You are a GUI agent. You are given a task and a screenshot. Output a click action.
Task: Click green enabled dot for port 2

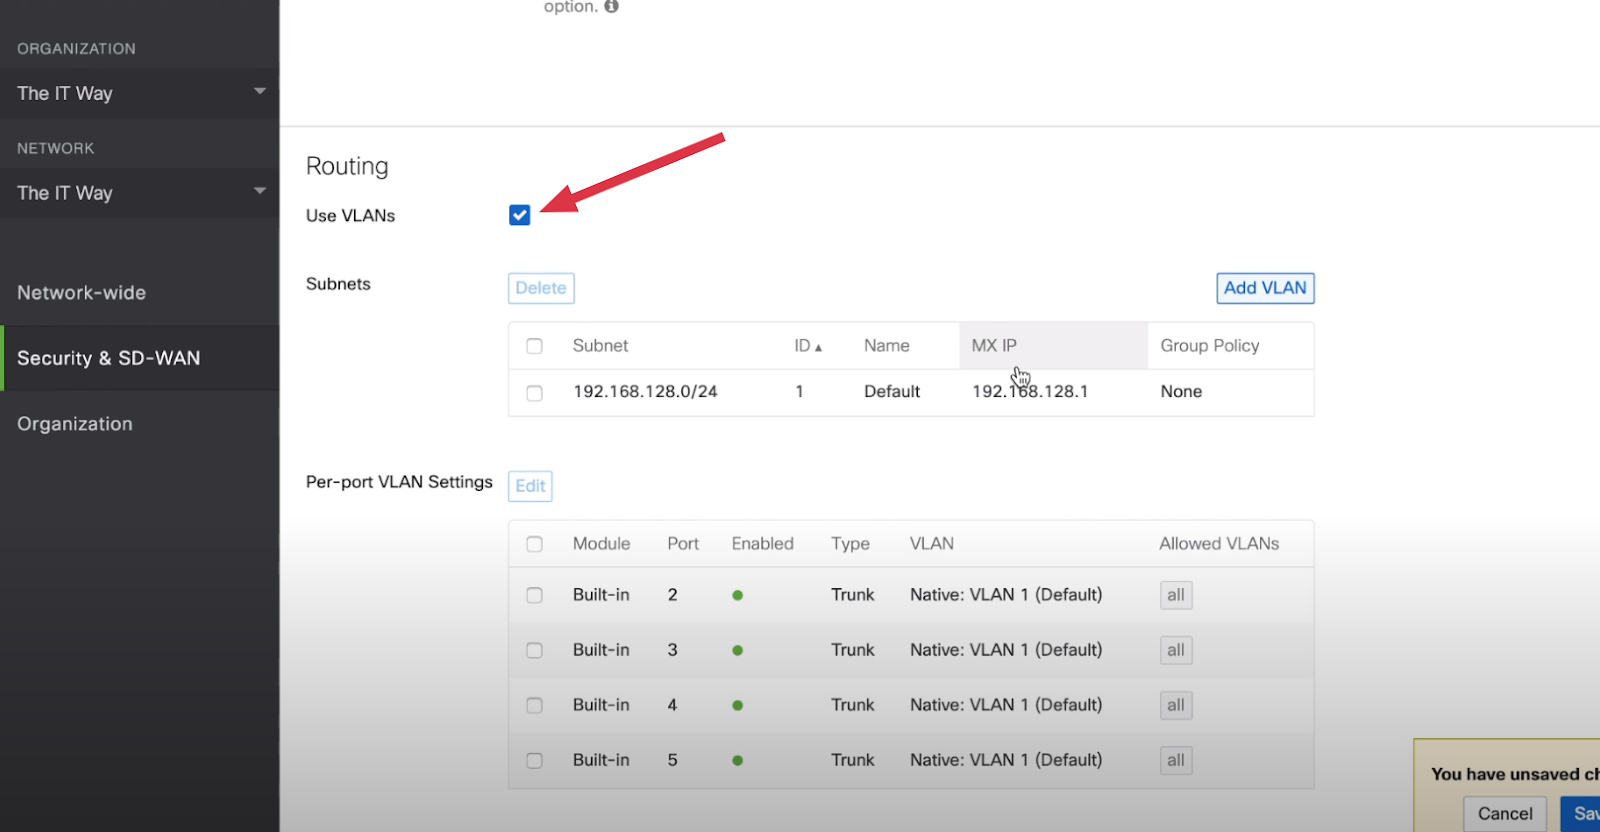[737, 595]
